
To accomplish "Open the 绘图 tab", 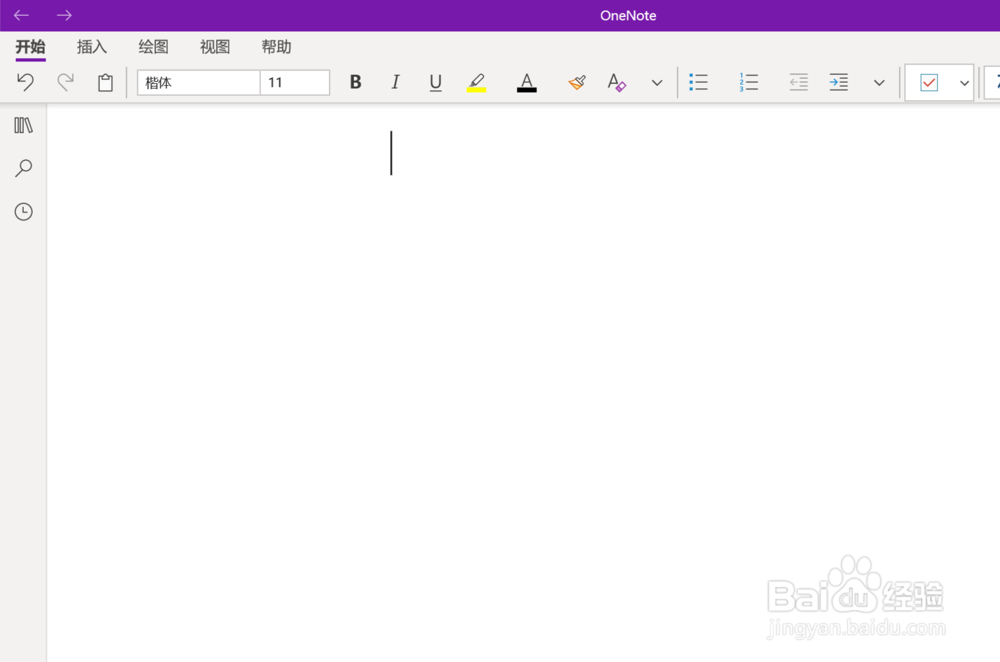I will tap(153, 47).
